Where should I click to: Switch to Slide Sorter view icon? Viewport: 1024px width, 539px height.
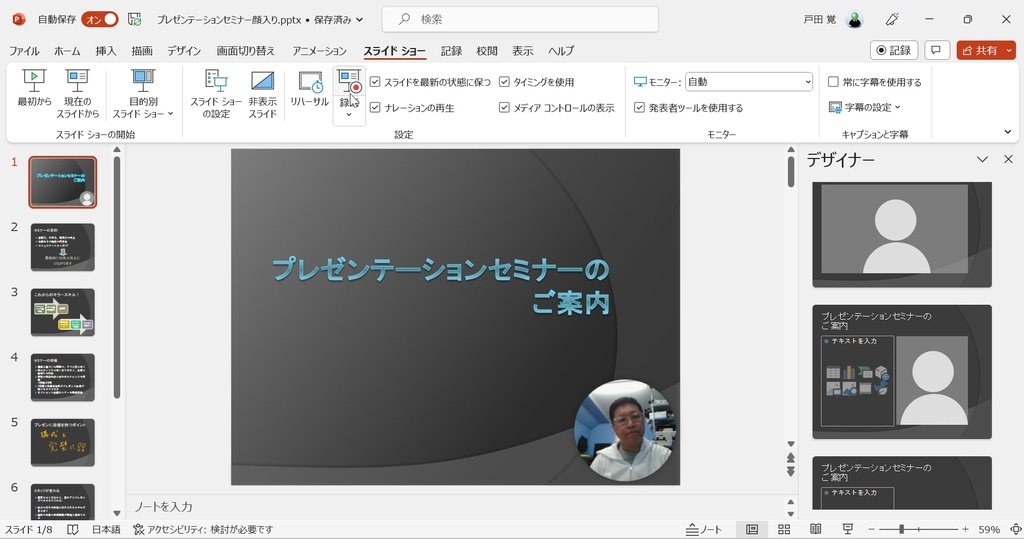784,529
